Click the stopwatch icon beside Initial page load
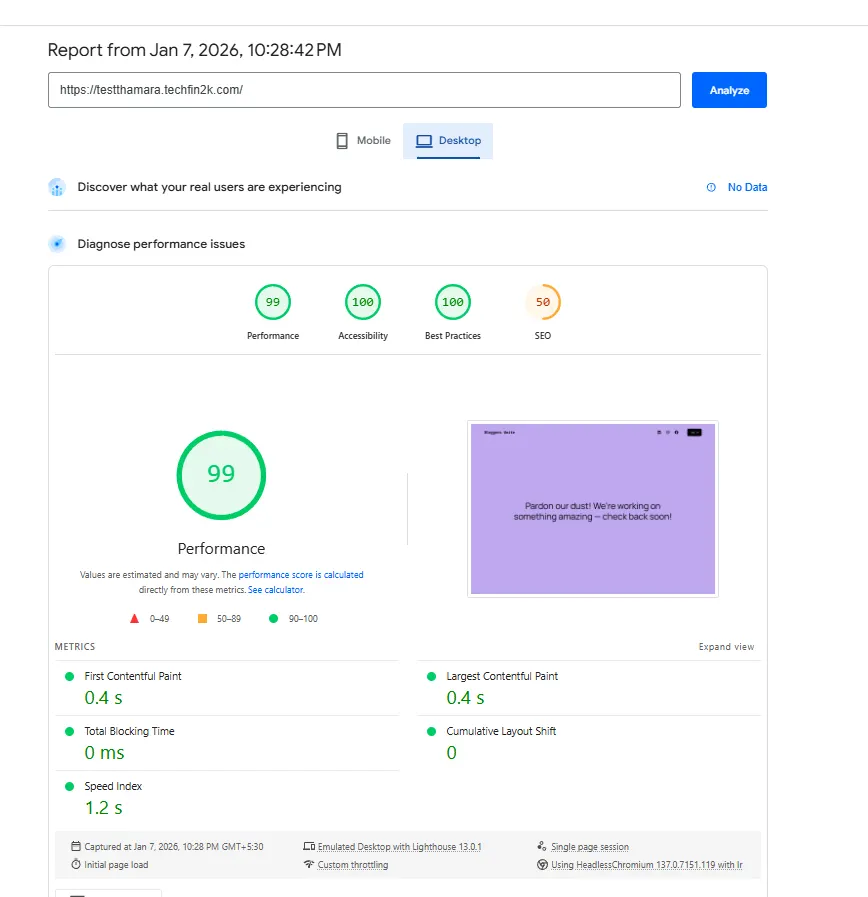This screenshot has width=868, height=897. tap(76, 864)
